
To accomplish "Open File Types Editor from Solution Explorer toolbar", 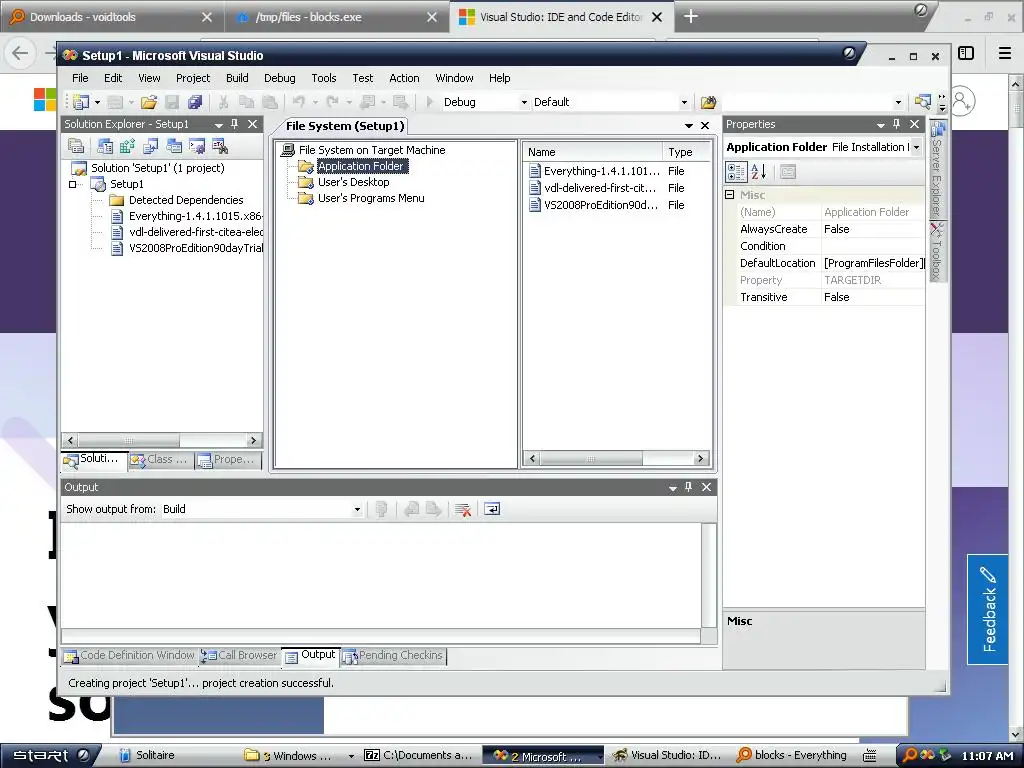I will (150, 146).
